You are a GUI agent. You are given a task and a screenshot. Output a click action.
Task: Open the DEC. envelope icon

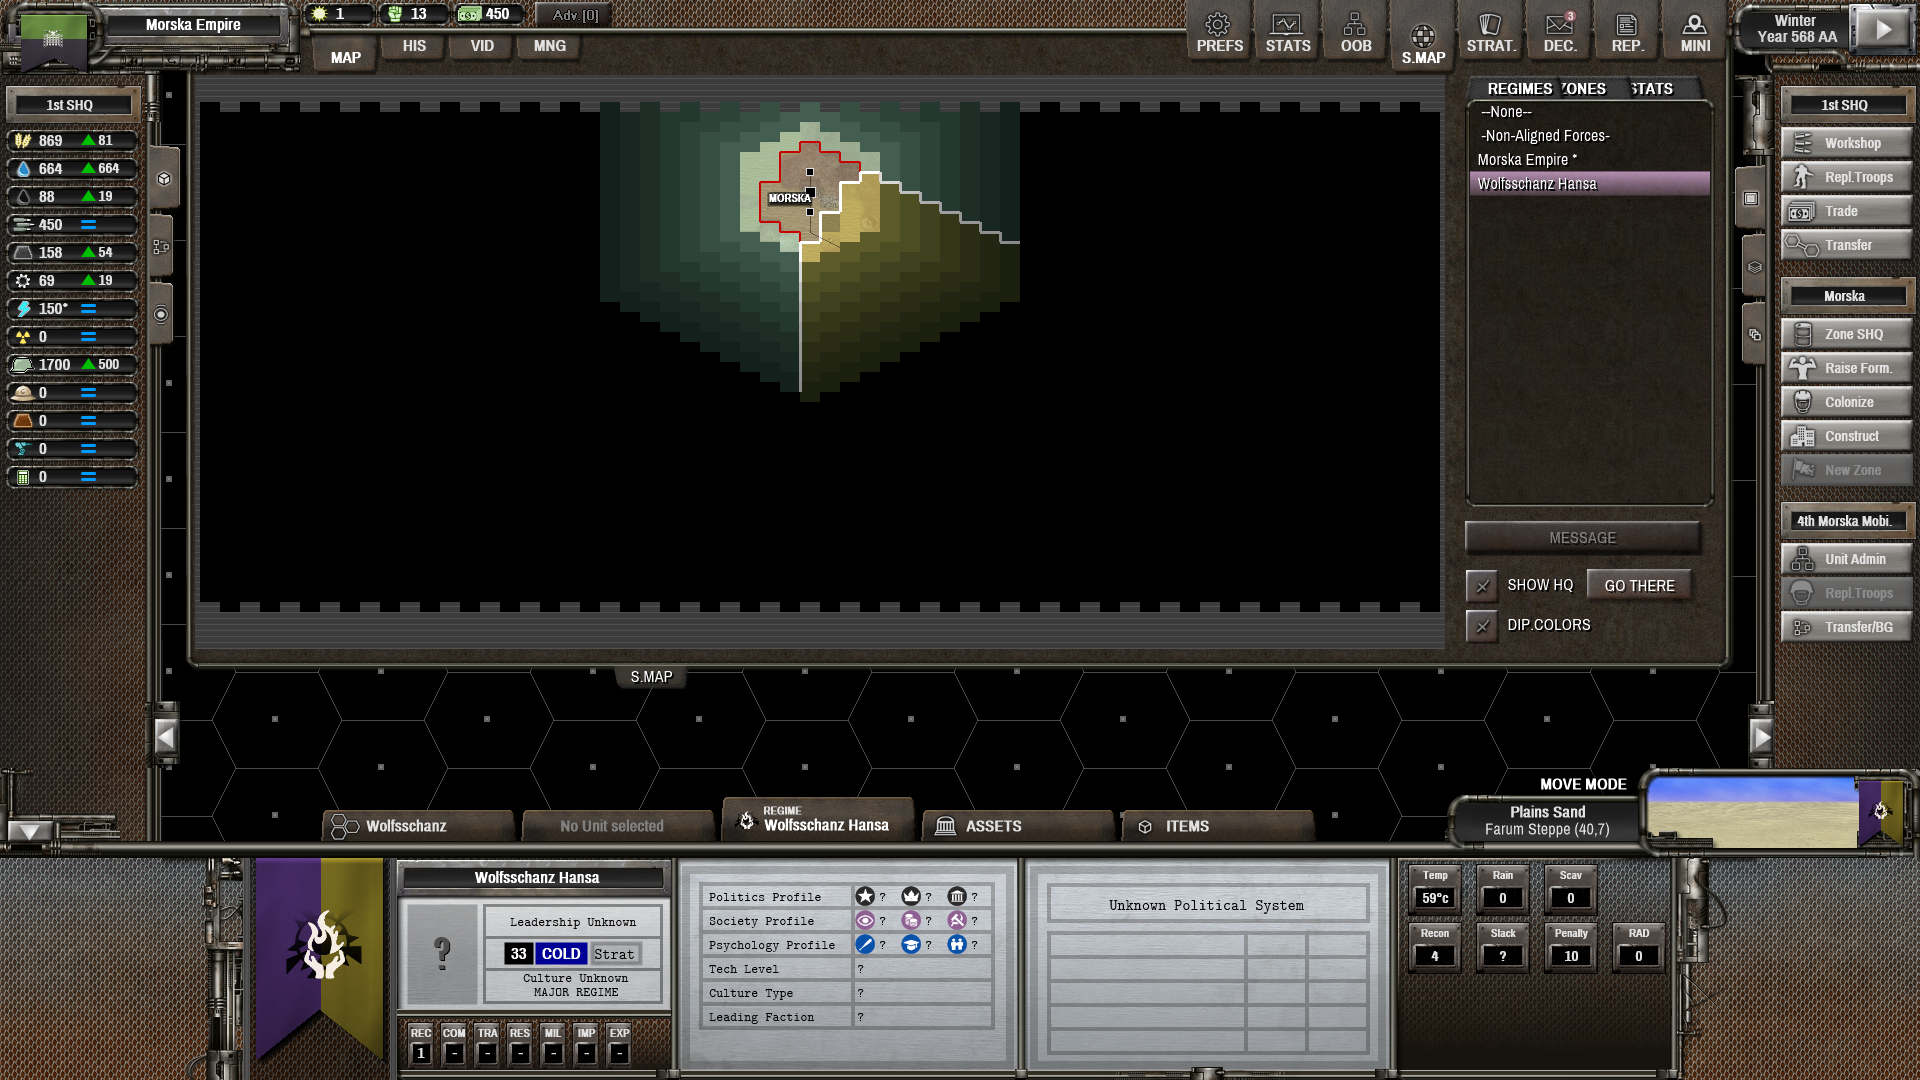point(1559,32)
